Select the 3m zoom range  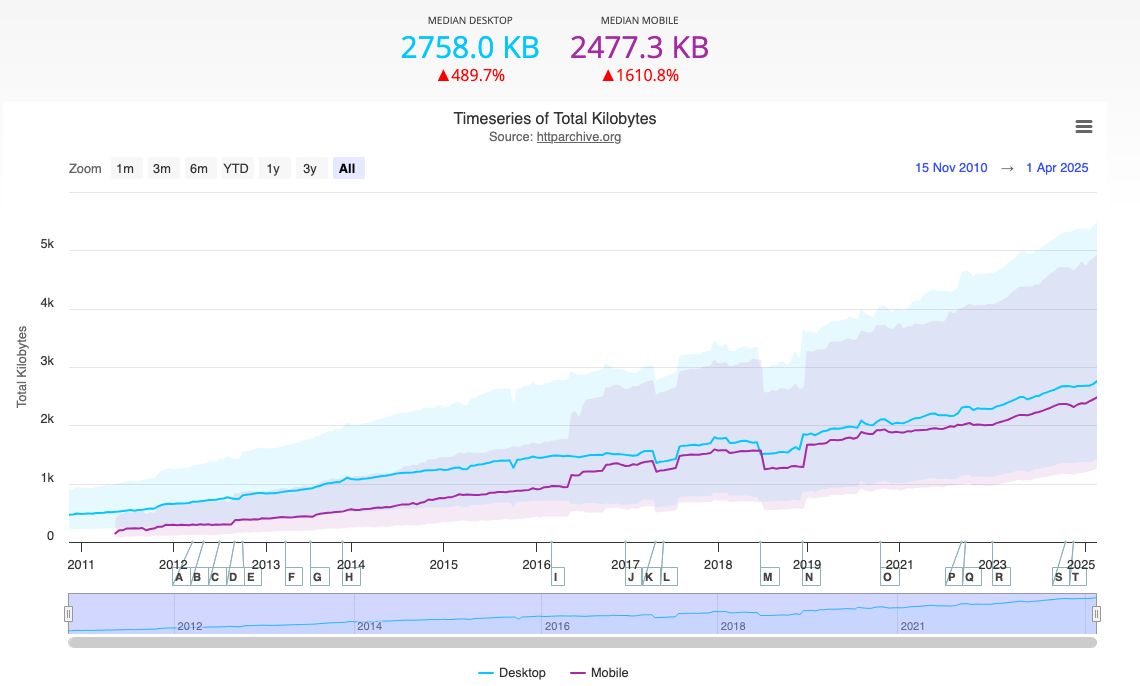click(x=162, y=168)
